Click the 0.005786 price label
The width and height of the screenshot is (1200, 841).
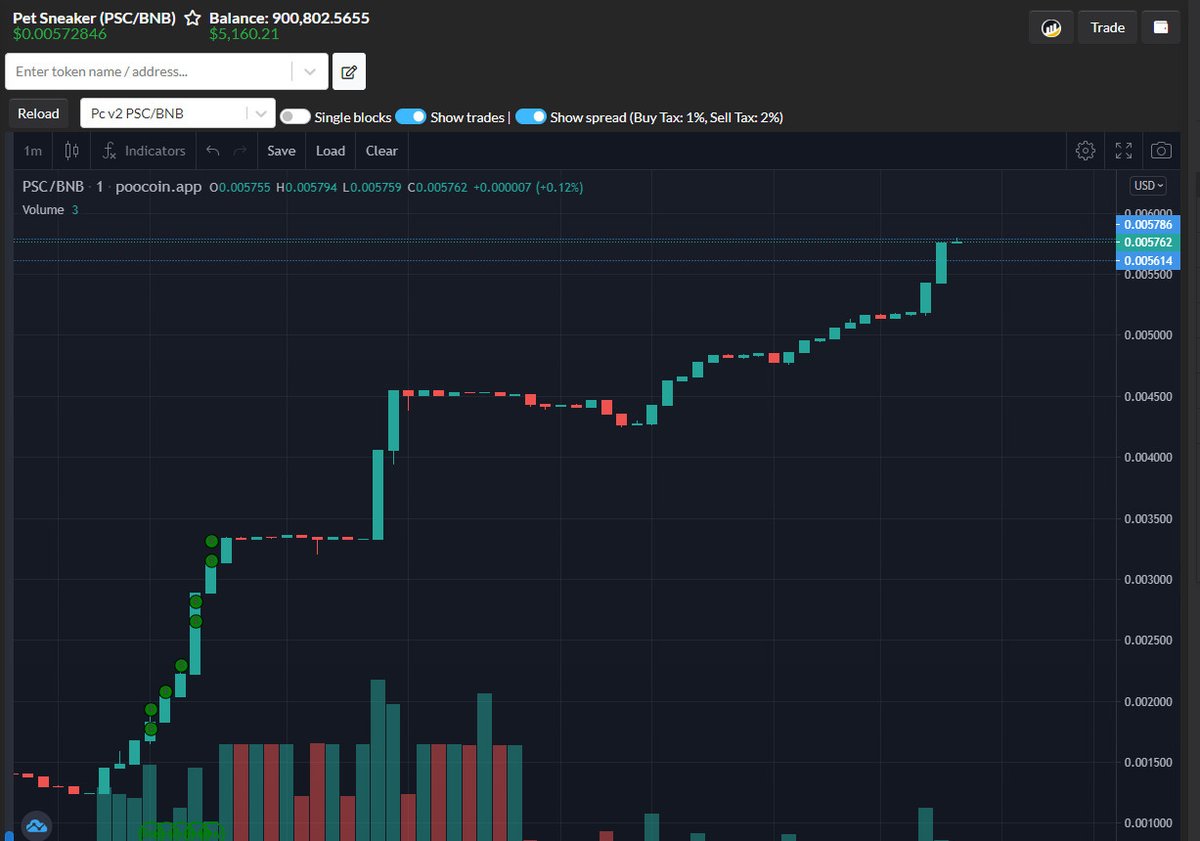(x=1147, y=225)
